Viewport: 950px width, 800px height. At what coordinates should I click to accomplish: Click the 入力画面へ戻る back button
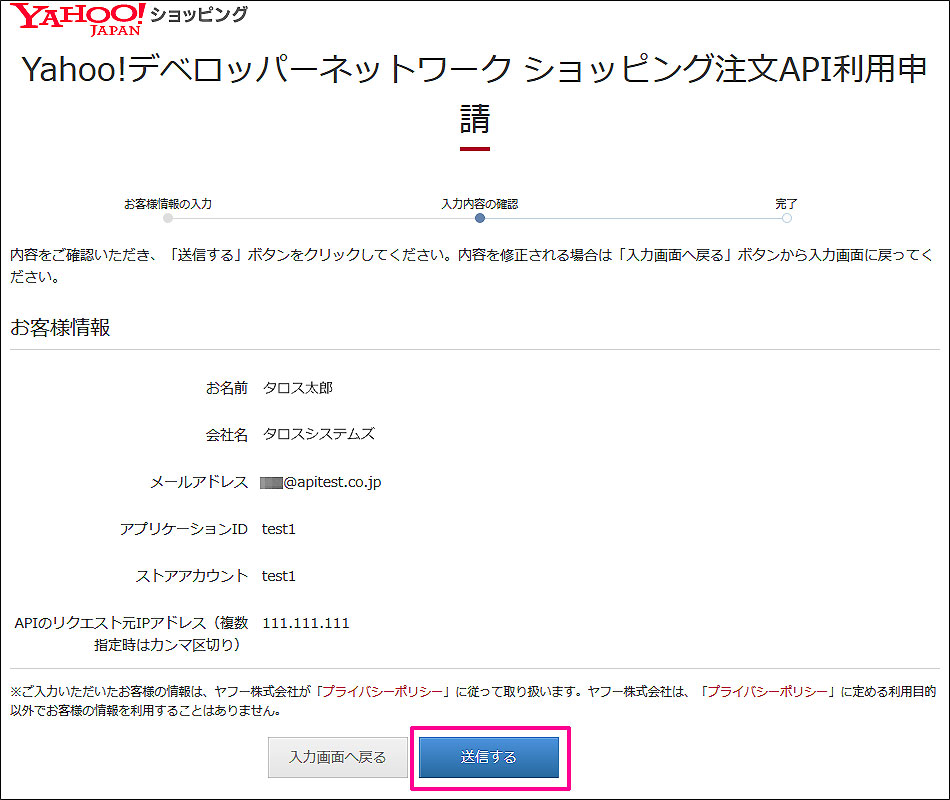pos(337,757)
